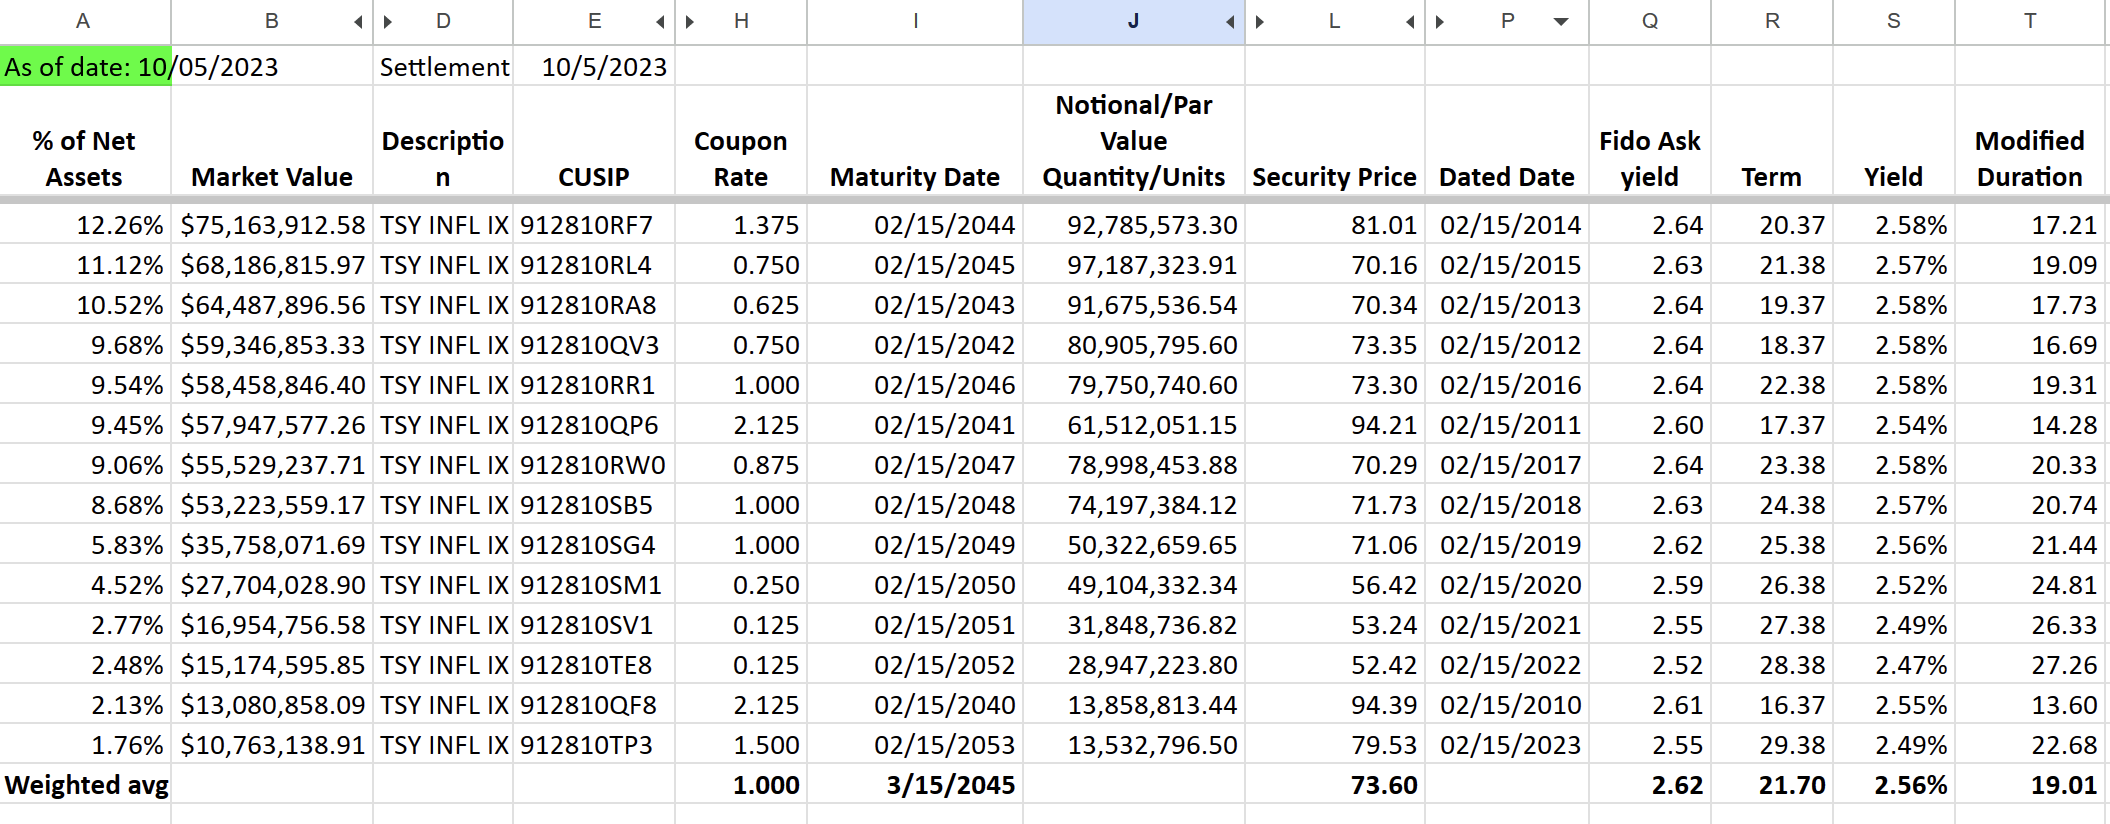This screenshot has width=2110, height=824.
Task: Click the unhide arrow in column B header
Action: (x=358, y=22)
